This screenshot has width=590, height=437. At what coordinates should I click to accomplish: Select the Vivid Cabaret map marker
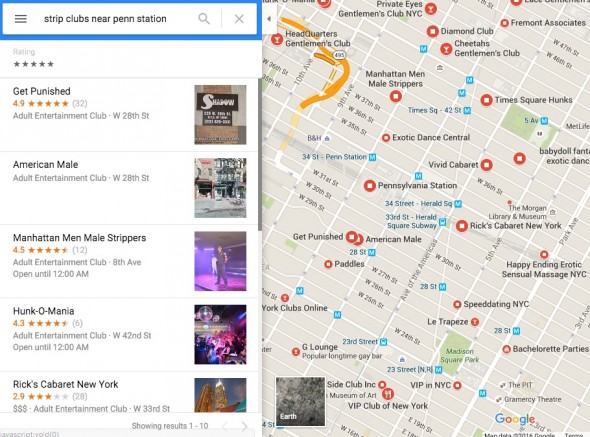[487, 165]
